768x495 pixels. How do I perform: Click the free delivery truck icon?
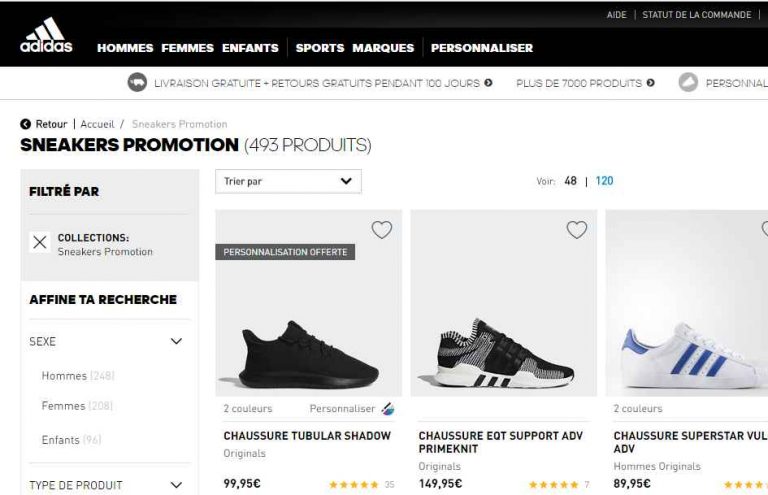click(137, 83)
